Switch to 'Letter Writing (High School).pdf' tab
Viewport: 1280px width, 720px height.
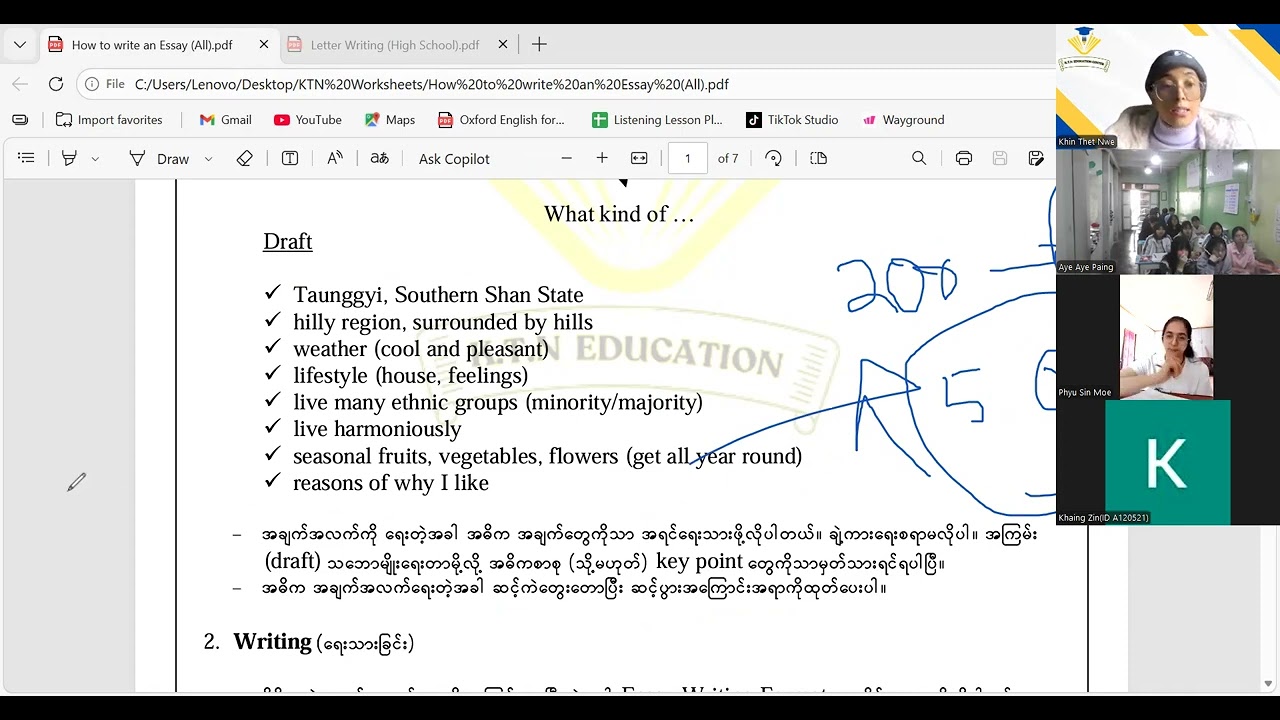[395, 45]
